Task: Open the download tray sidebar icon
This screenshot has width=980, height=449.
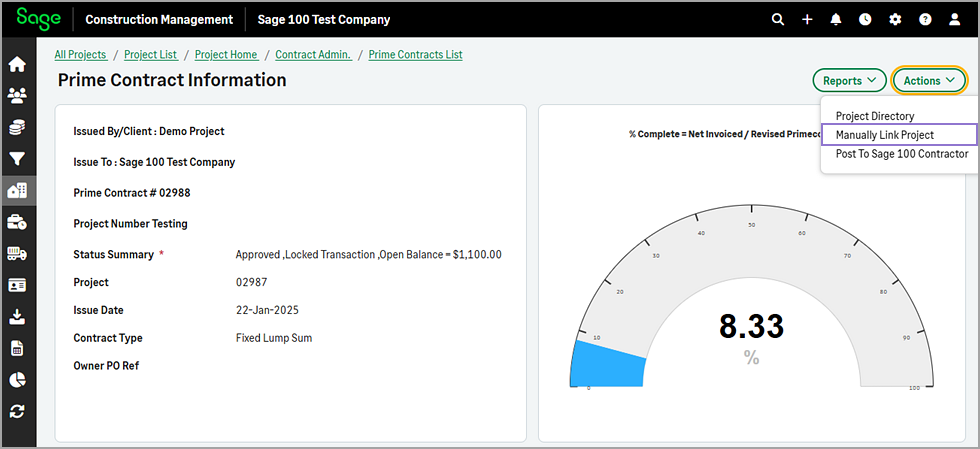Action: tap(18, 316)
